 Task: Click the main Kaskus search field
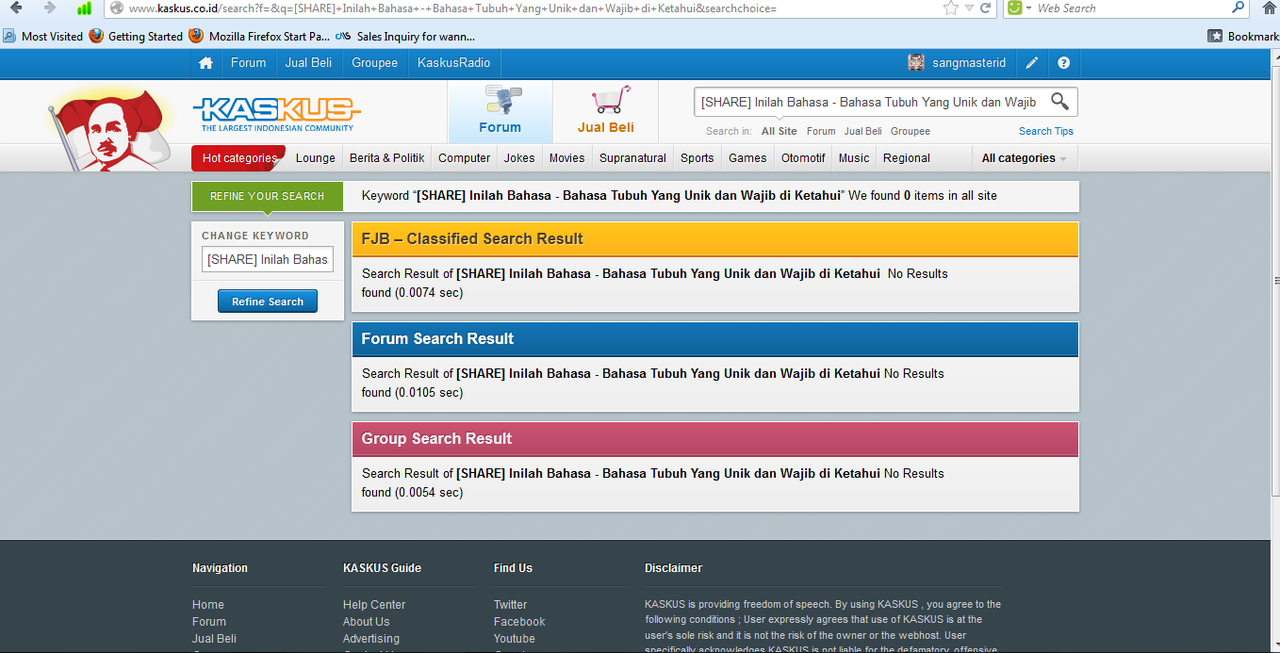pyautogui.click(x=869, y=102)
